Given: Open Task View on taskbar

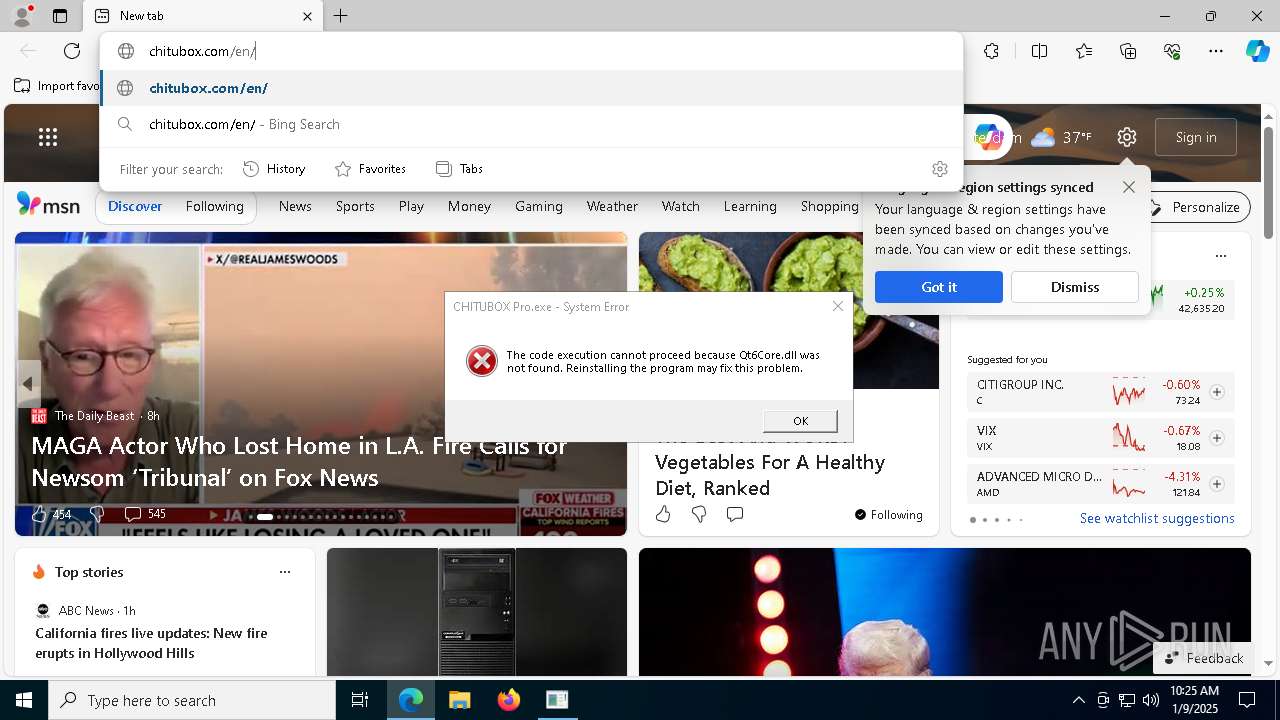Looking at the screenshot, I should (360, 700).
